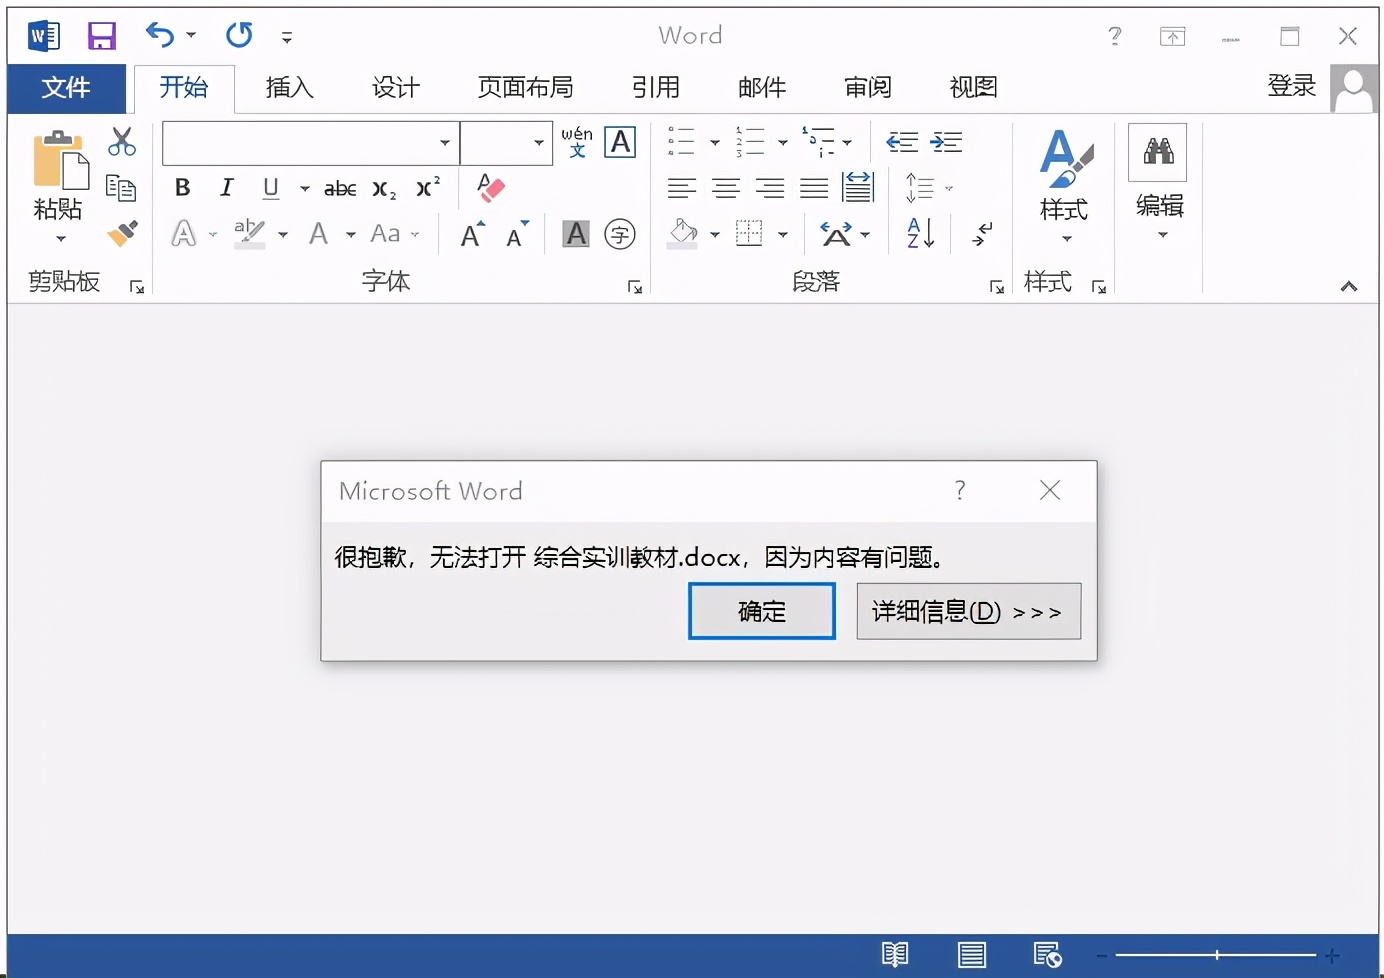The width and height of the screenshot is (1384, 978).
Task: Toggle Bold formatting
Action: 182,187
